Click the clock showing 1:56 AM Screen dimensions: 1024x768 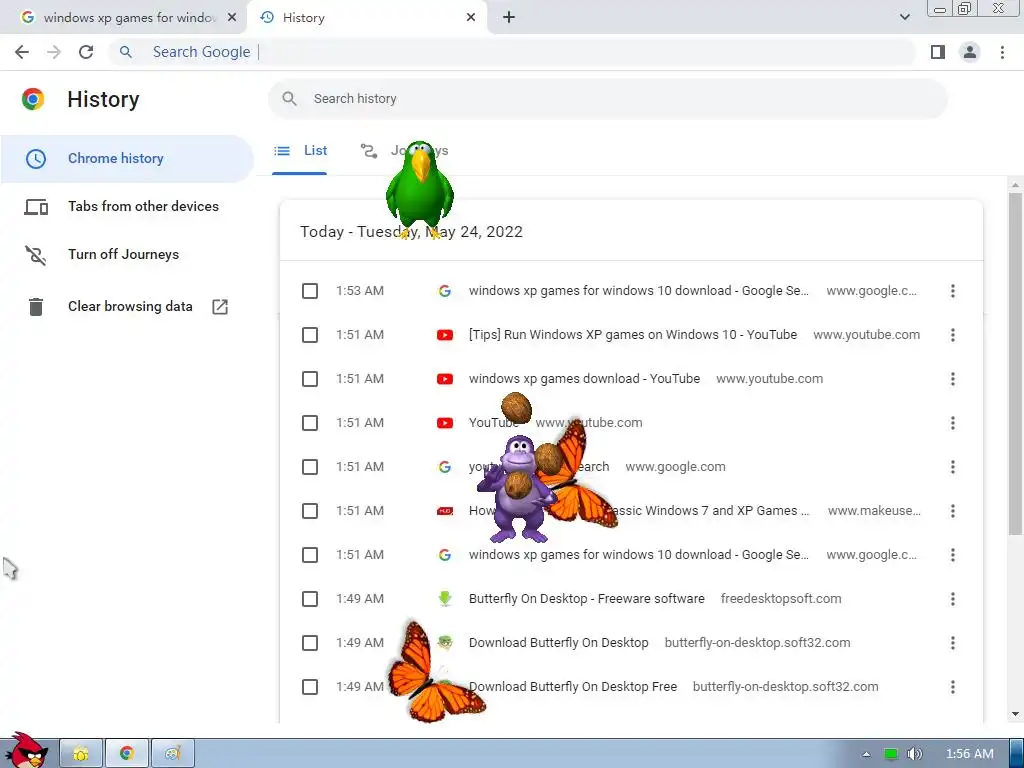click(x=970, y=754)
